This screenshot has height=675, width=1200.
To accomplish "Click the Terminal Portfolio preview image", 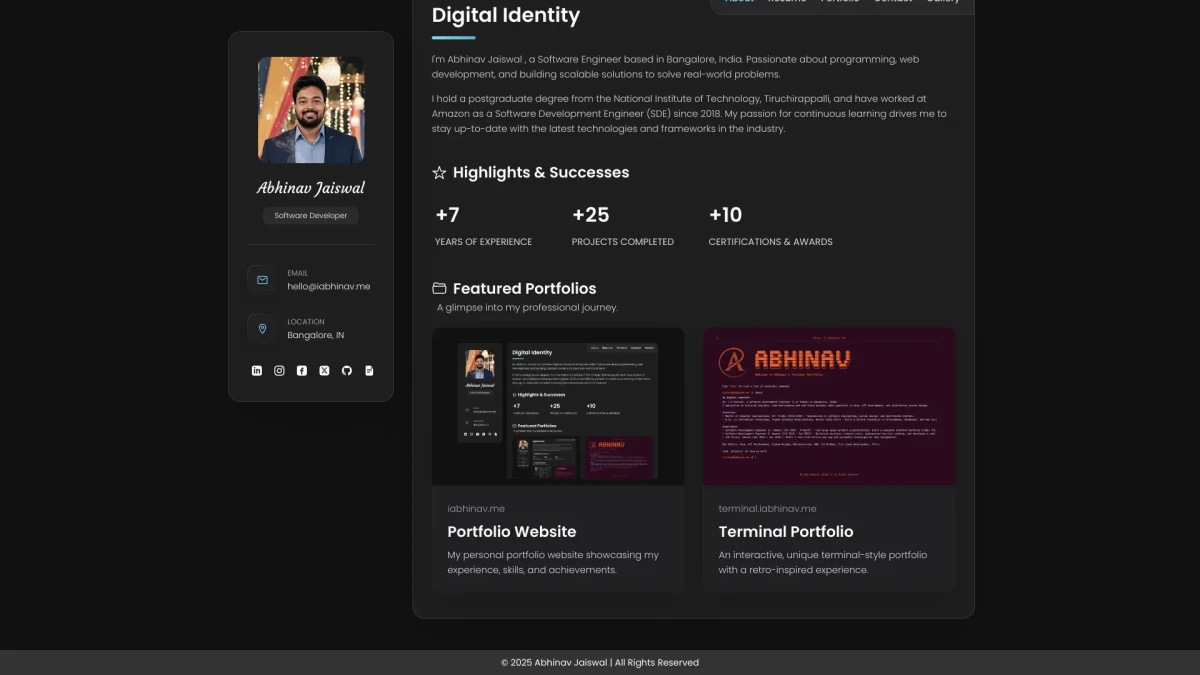I will pos(829,406).
